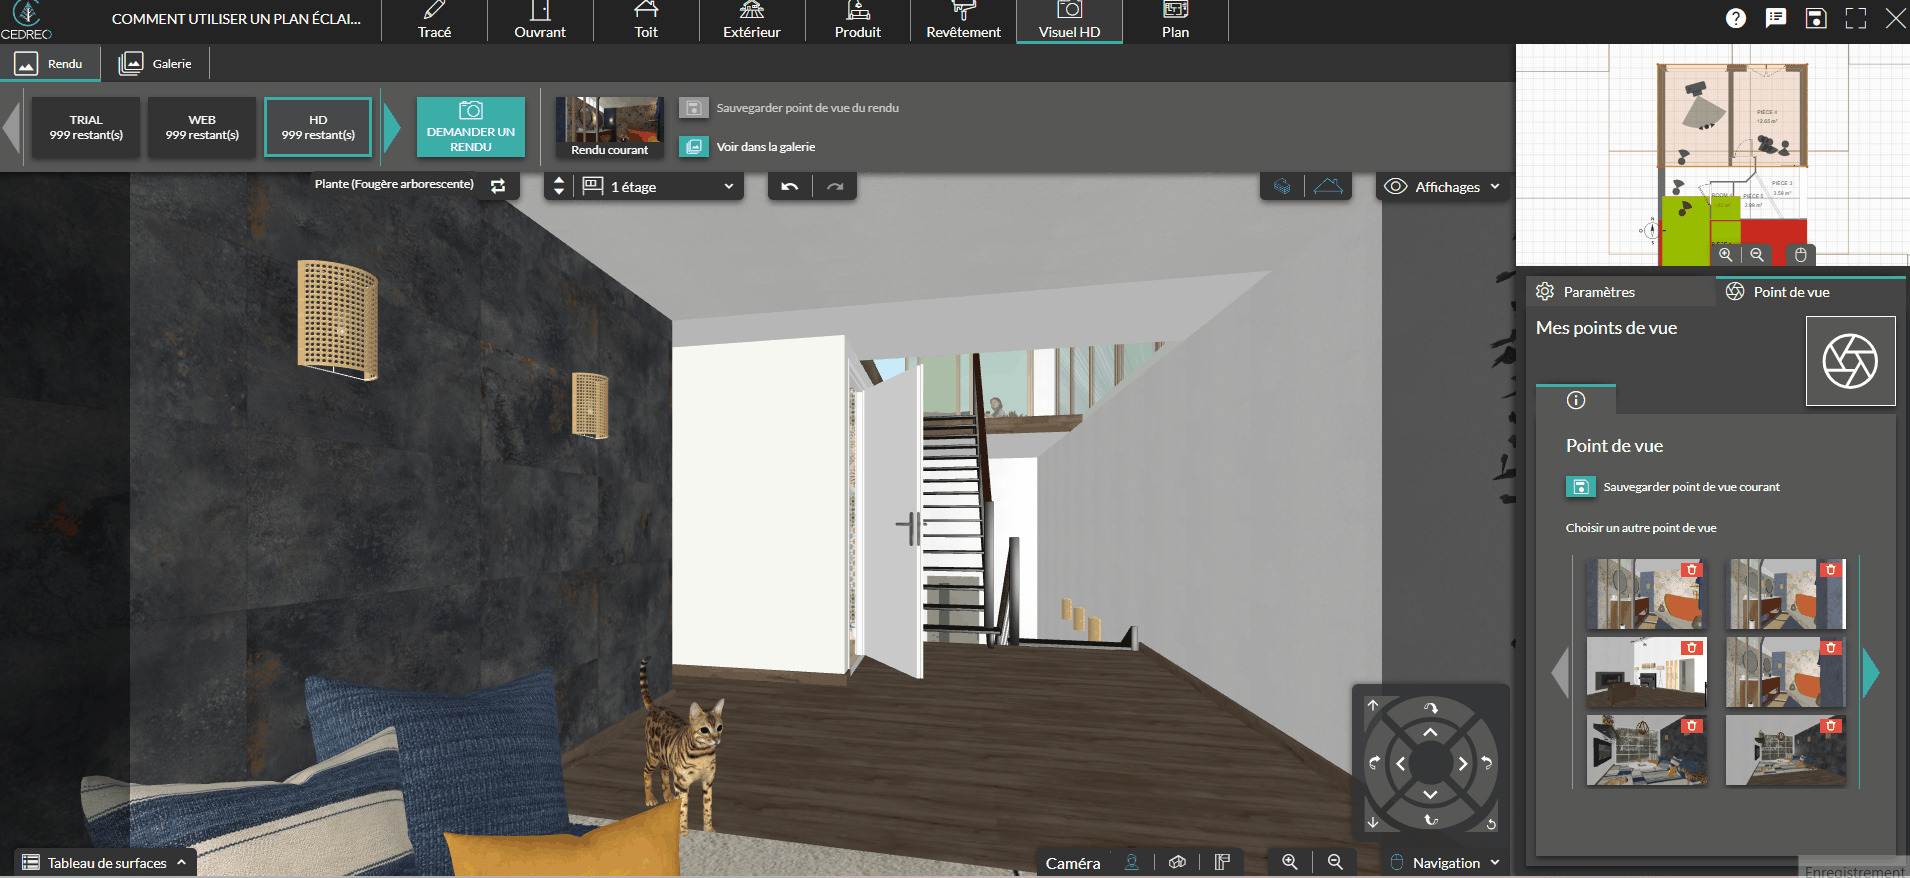
Task: Open the 1 étage floor dropdown
Action: tap(660, 187)
